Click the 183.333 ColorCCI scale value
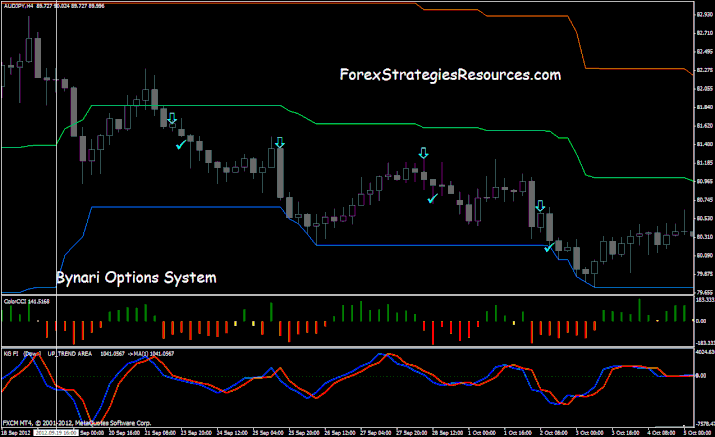 pos(705,300)
